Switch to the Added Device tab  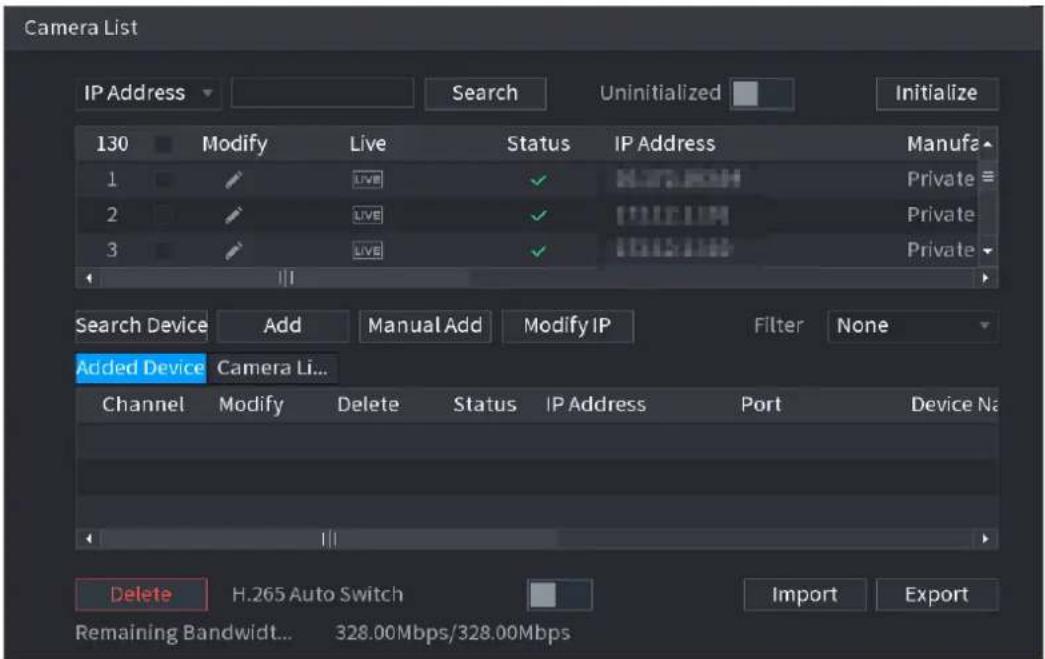141,368
